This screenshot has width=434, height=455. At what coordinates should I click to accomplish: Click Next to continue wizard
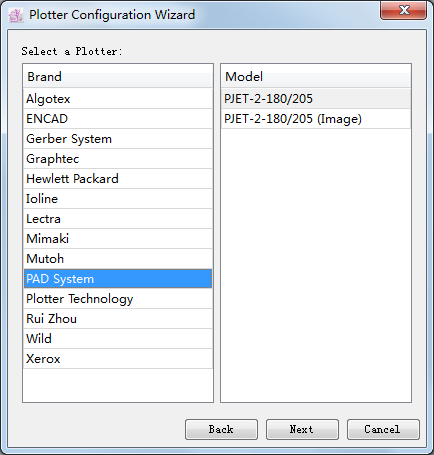tap(302, 429)
